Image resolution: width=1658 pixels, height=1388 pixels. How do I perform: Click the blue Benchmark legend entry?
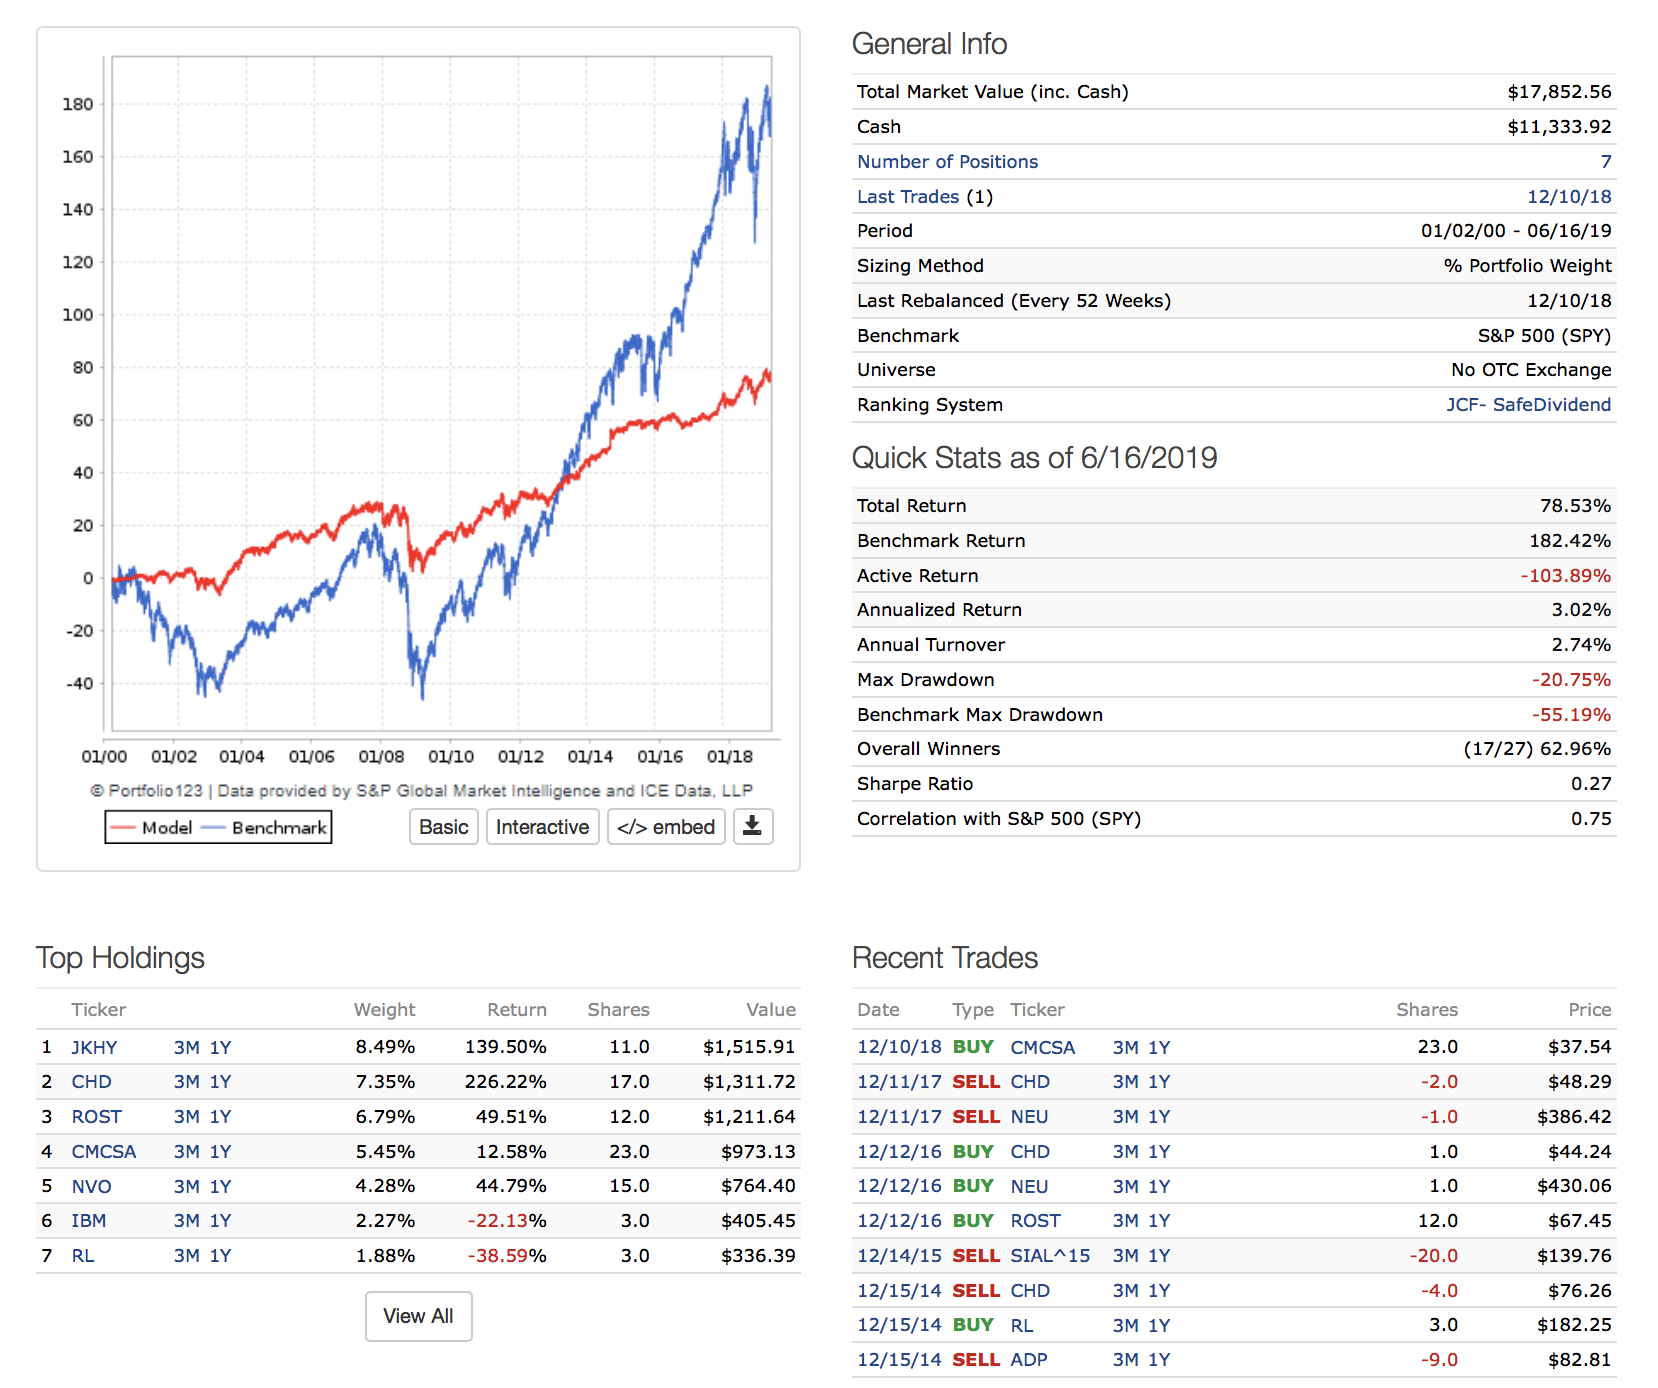265,828
